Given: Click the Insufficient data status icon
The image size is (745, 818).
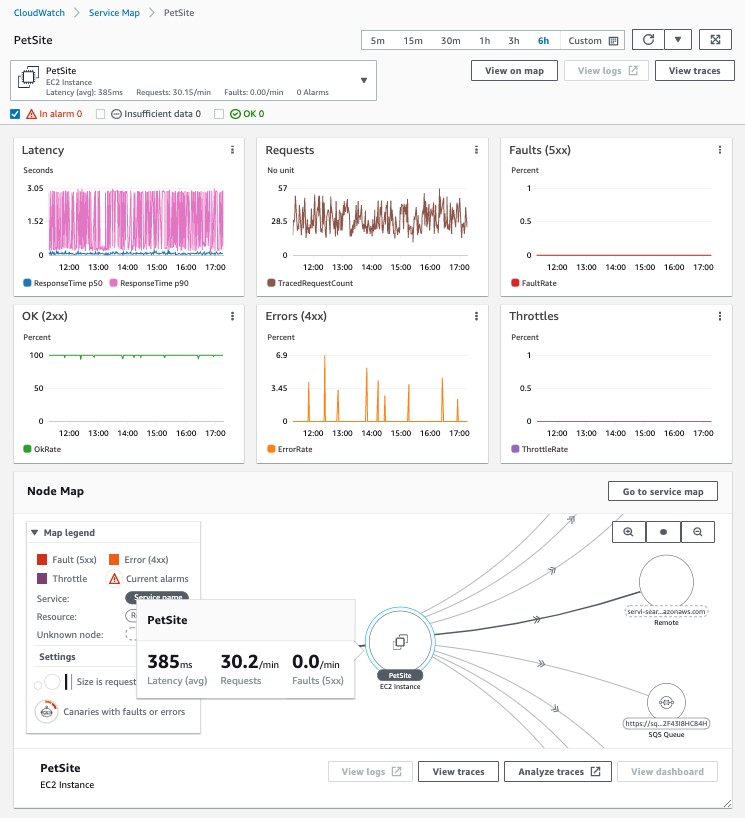Looking at the screenshot, I should click(x=116, y=114).
